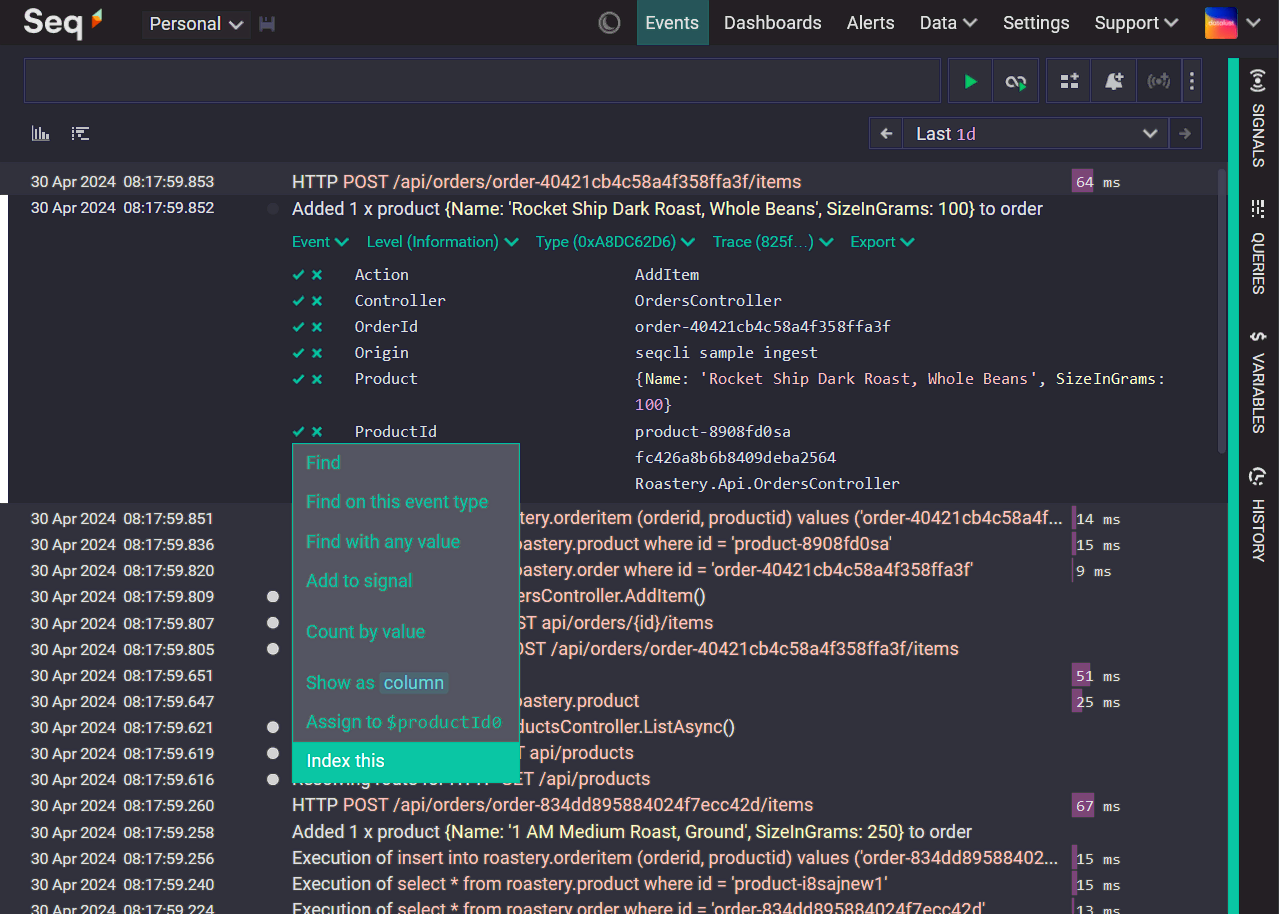The image size is (1279, 914).
Task: Exclude Action property with x icon
Action: click(317, 274)
